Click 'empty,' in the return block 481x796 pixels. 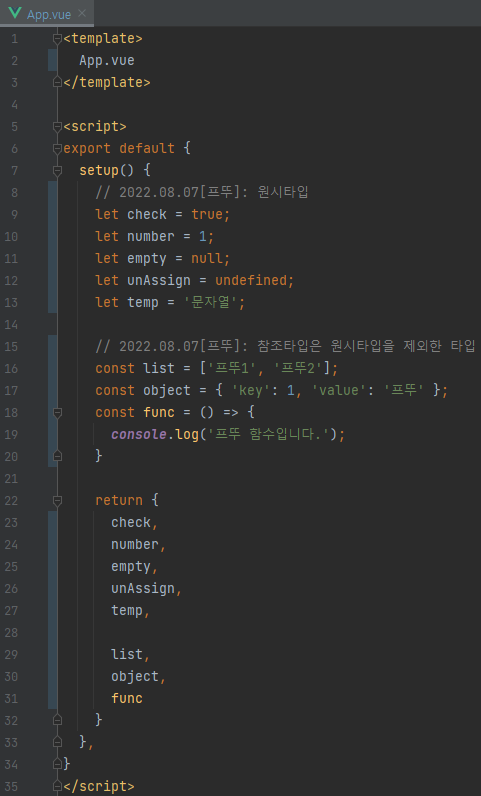(x=135, y=567)
